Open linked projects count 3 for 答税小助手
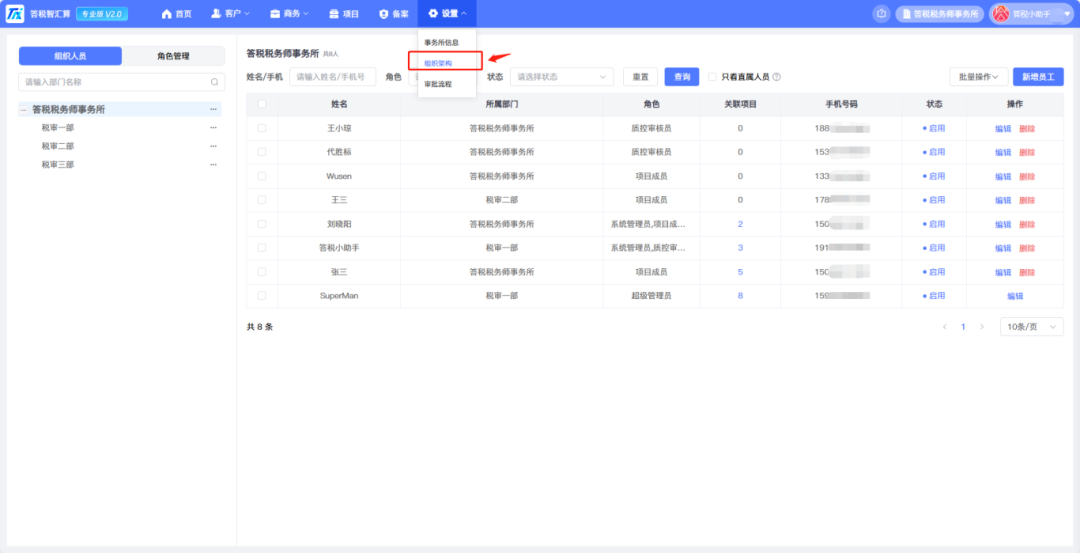The height and width of the screenshot is (553, 1080). 740,248
